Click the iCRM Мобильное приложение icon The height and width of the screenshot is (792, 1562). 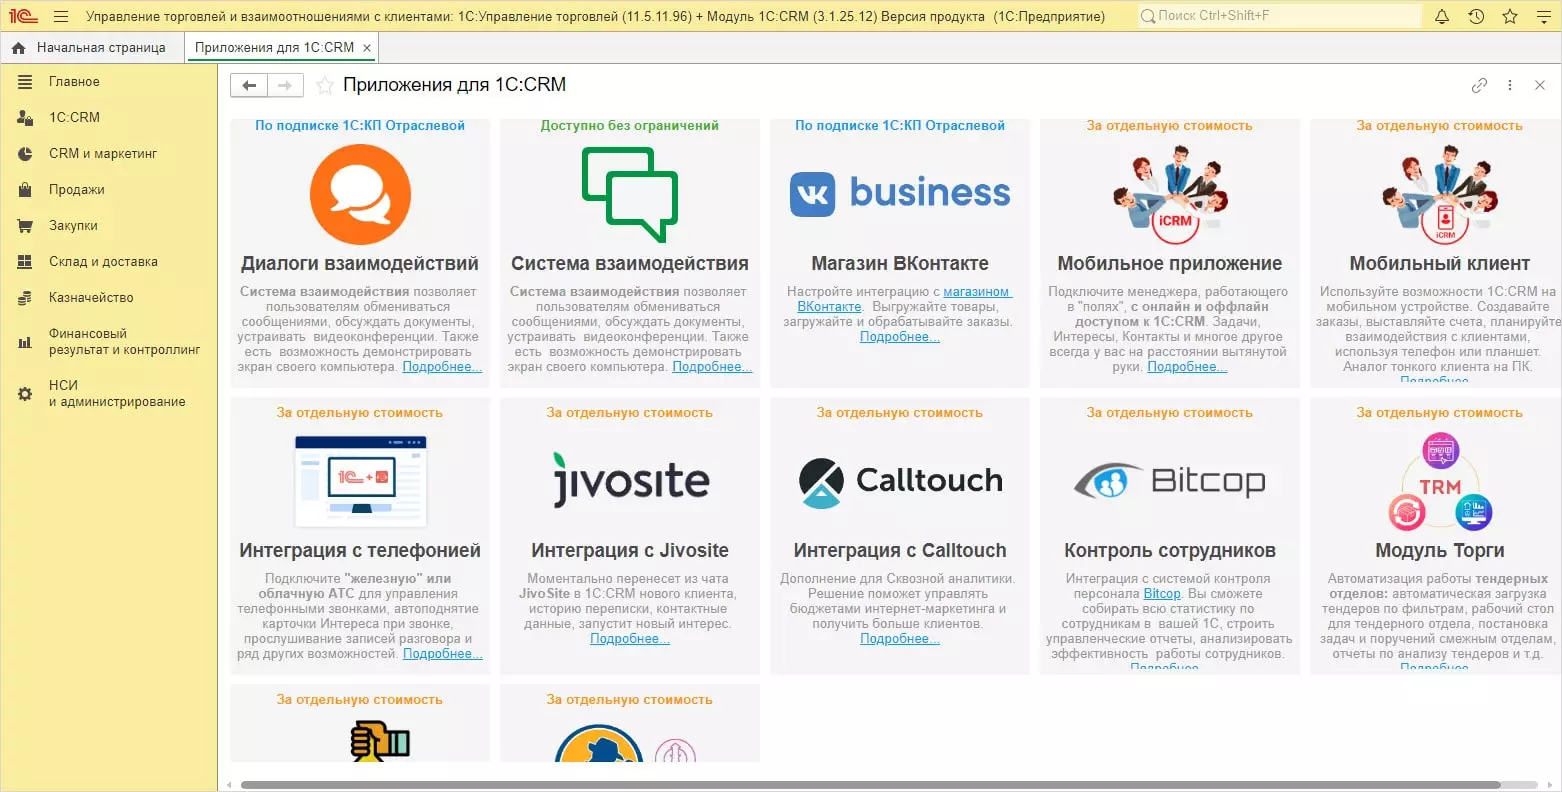coord(1170,194)
